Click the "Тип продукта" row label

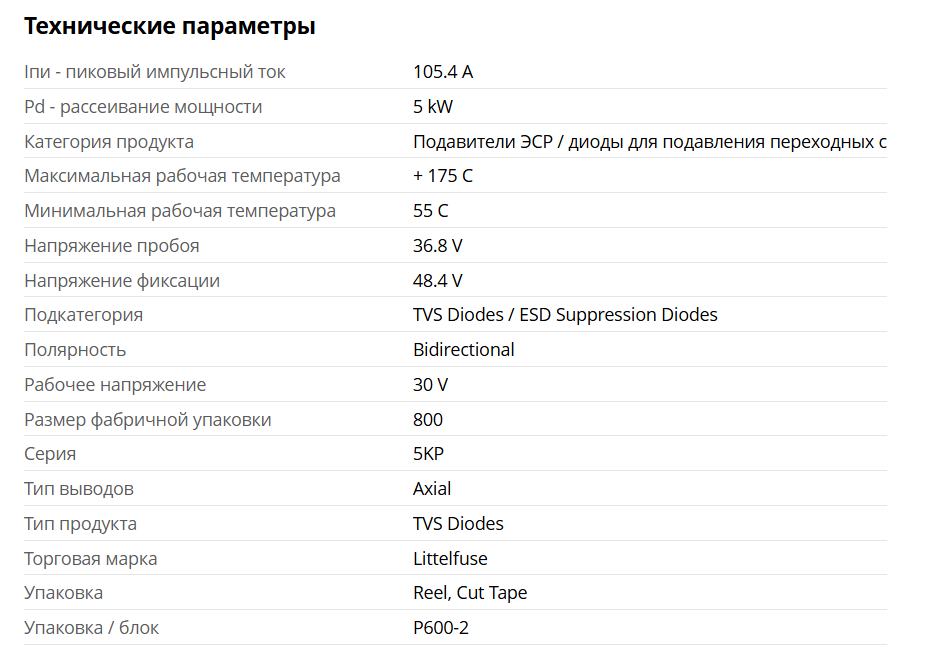coord(81,524)
